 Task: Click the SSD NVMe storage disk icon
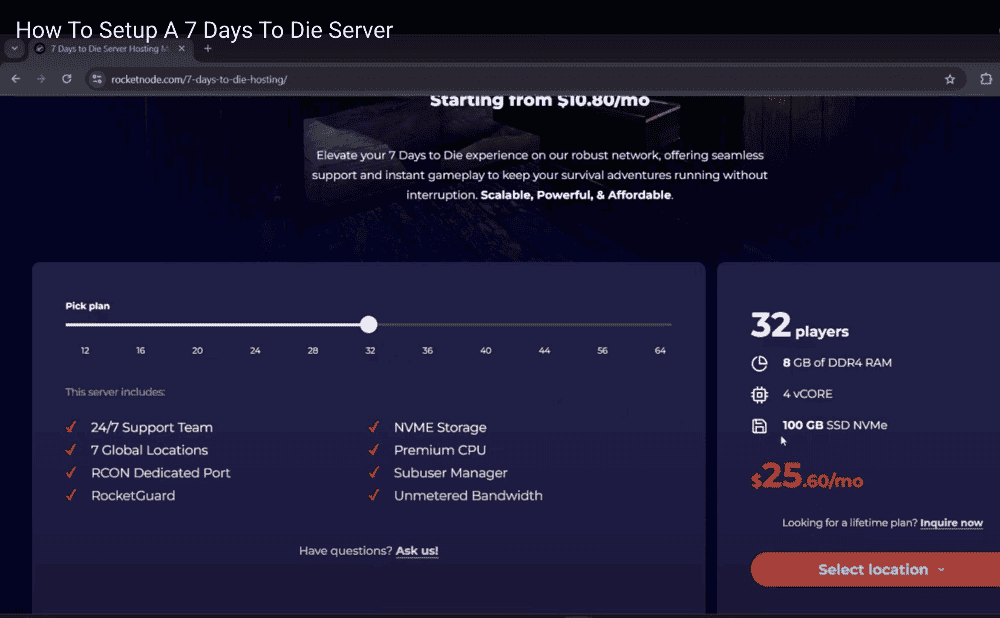point(759,426)
